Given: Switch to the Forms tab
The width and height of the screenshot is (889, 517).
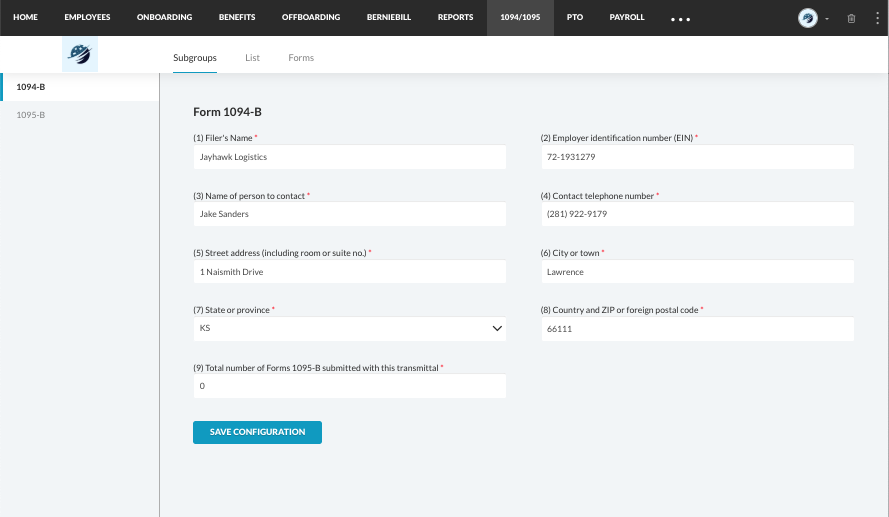Looking at the screenshot, I should click(x=301, y=58).
